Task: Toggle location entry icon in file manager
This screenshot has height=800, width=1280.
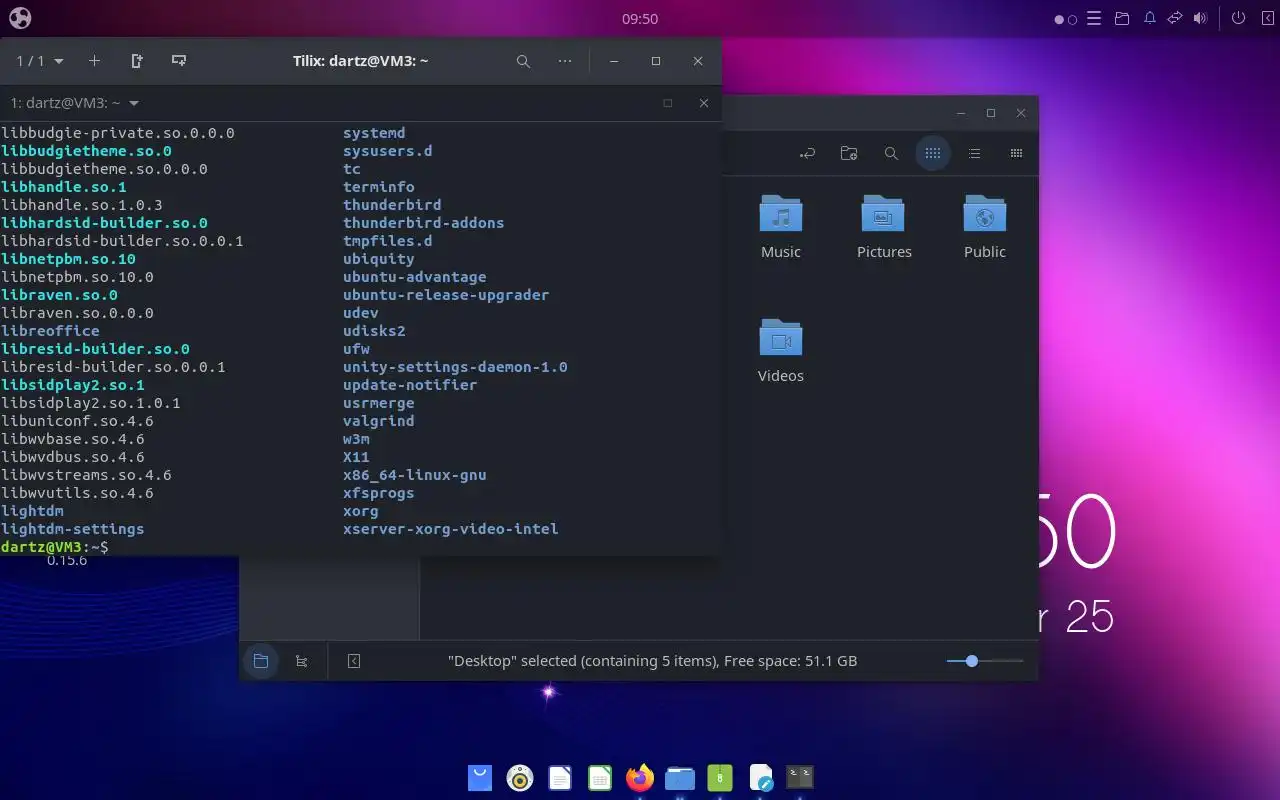Action: pos(807,153)
